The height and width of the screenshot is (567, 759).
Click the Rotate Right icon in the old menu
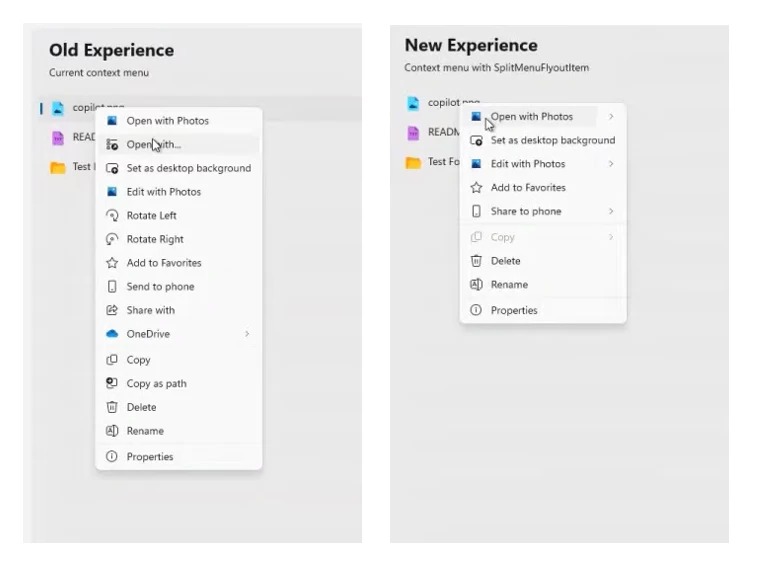coord(113,239)
